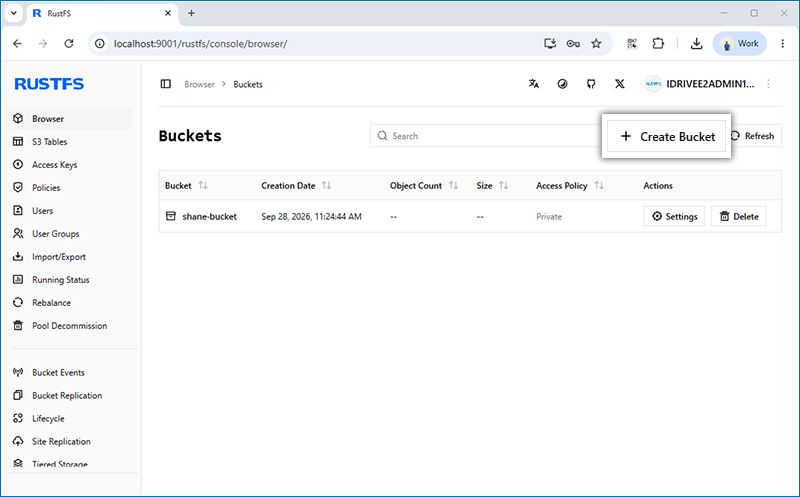Click the QR code icon in toolbar
This screenshot has height=497, width=800.
pyautogui.click(x=632, y=43)
